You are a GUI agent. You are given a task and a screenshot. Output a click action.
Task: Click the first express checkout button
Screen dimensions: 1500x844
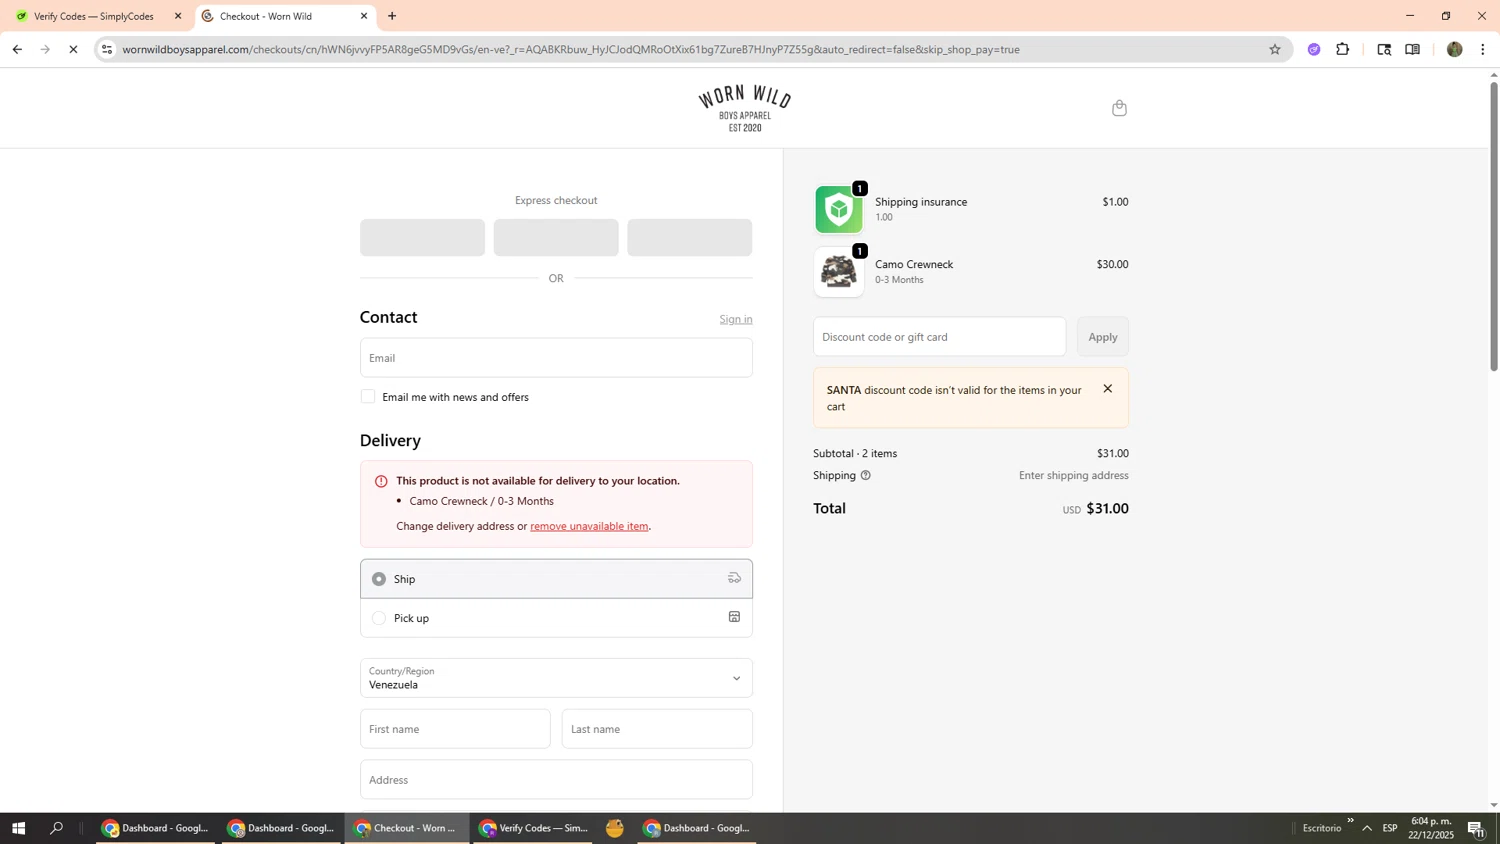tap(422, 238)
